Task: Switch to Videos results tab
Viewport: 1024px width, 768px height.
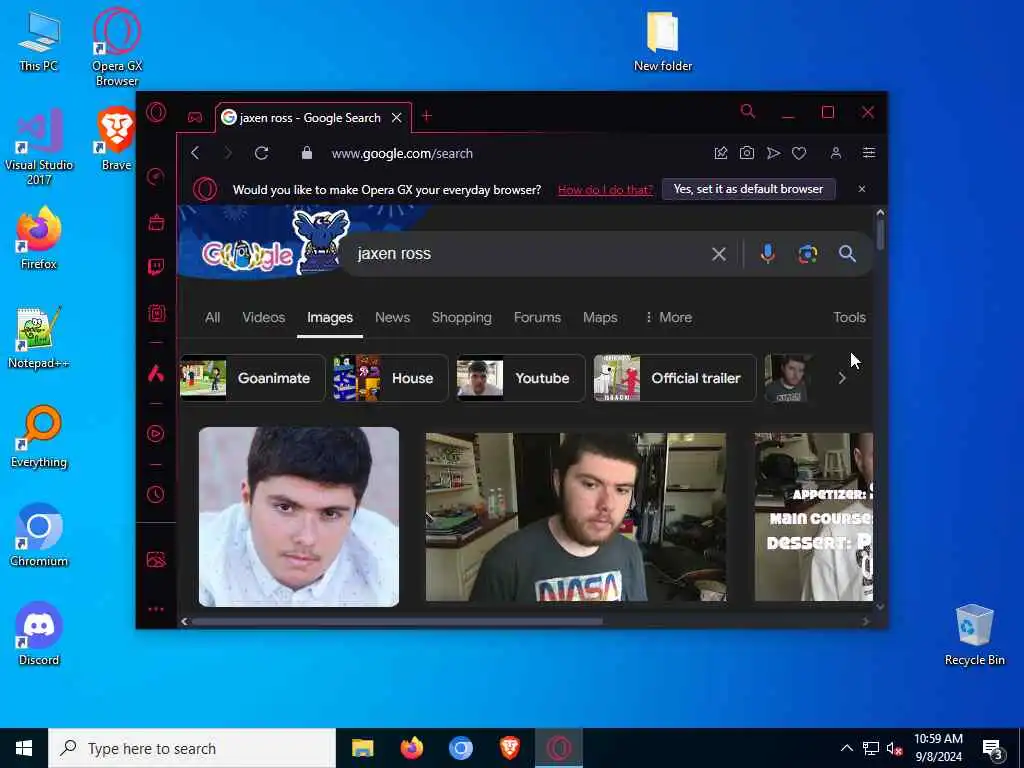Action: [x=263, y=317]
